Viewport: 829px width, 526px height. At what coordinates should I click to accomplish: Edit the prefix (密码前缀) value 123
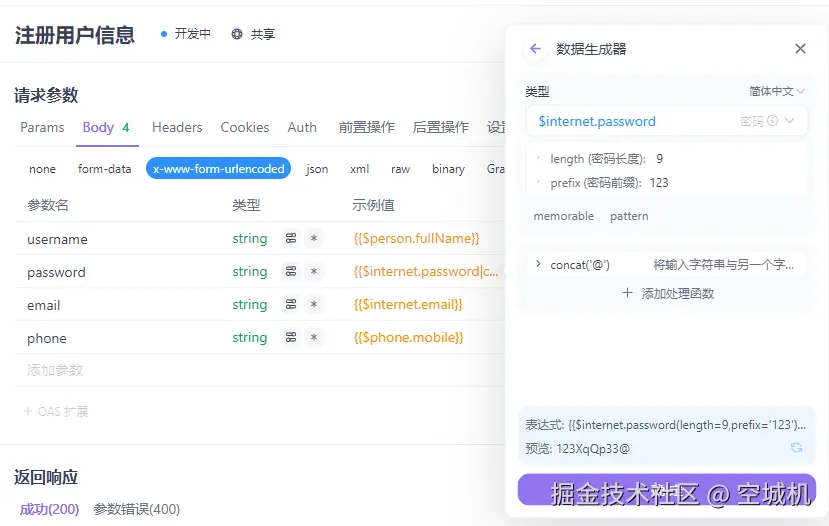pyautogui.click(x=659, y=183)
